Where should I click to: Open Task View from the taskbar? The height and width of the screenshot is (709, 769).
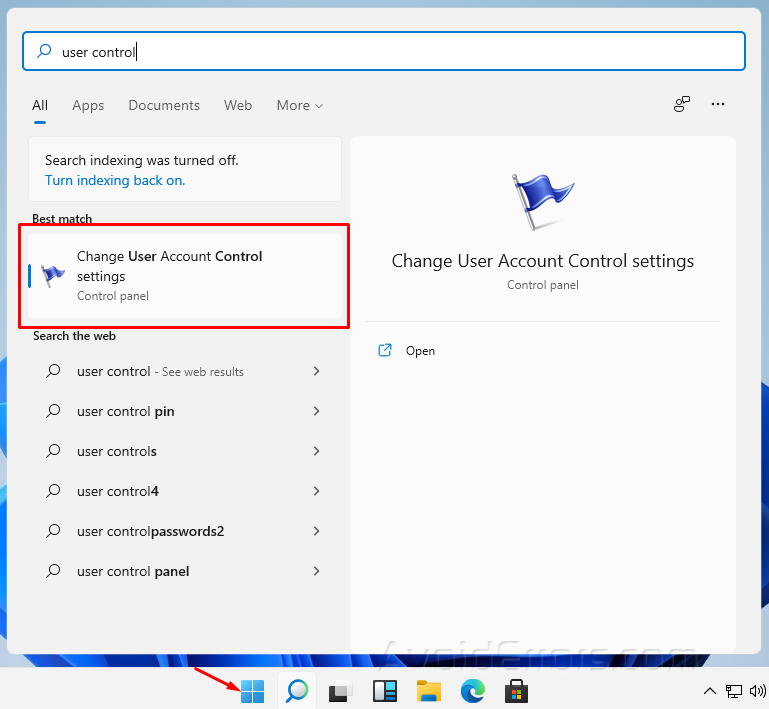coord(341,691)
